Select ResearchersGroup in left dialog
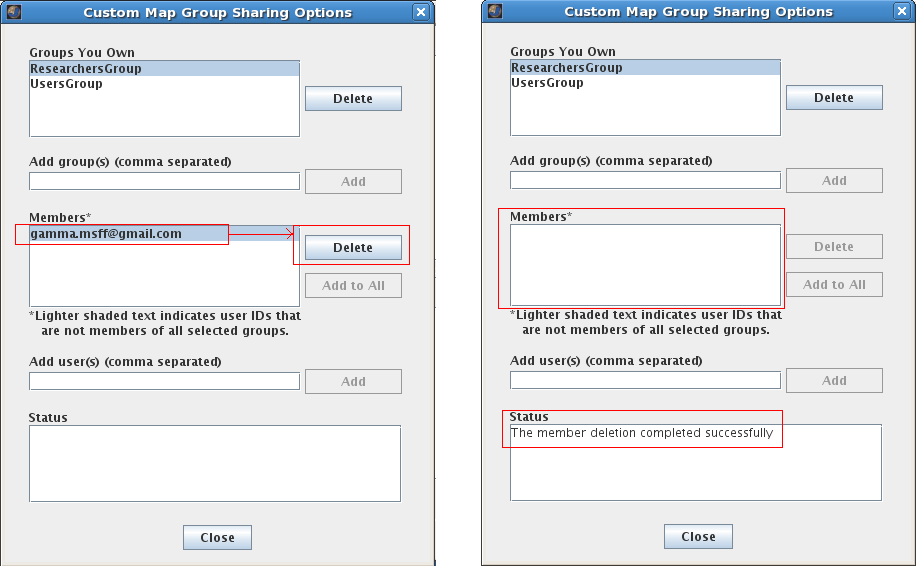This screenshot has width=916, height=566. (164, 69)
